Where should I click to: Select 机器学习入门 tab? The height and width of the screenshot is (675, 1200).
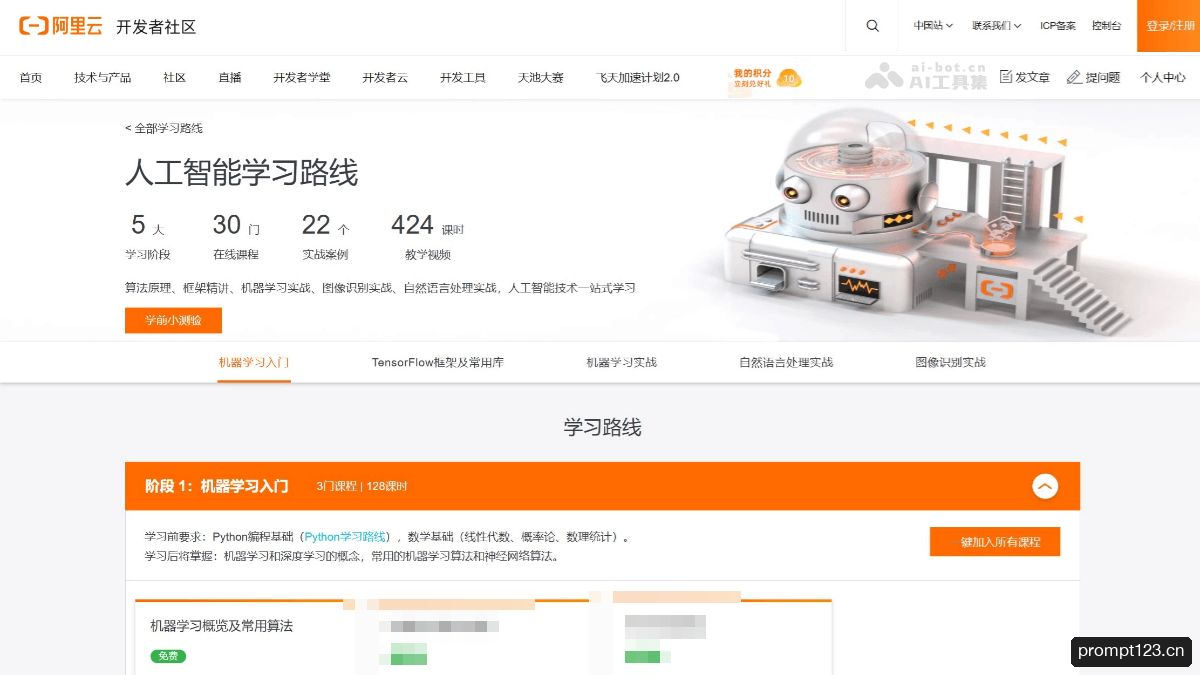(x=254, y=362)
